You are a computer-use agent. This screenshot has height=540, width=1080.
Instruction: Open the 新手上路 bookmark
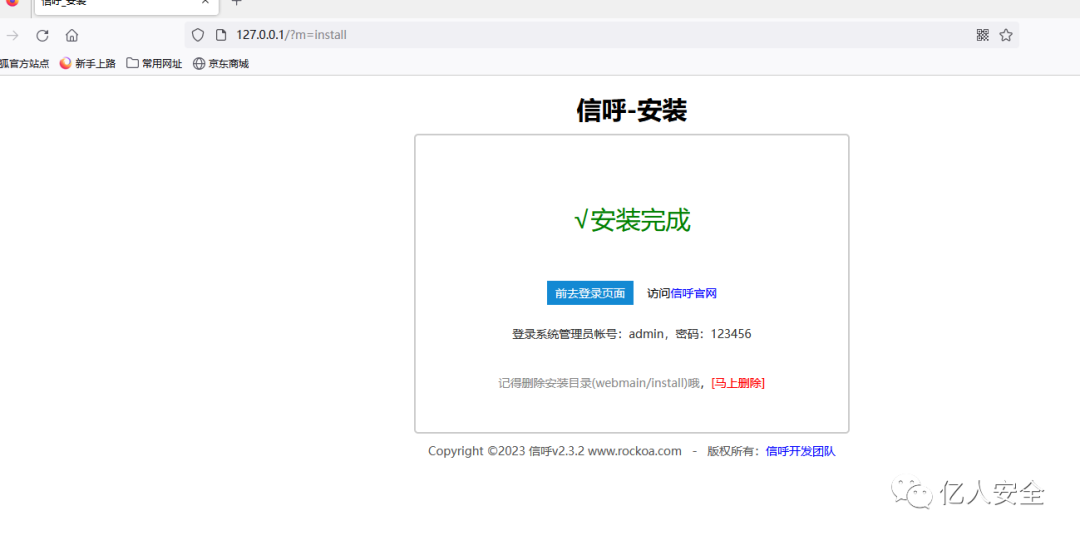87,64
